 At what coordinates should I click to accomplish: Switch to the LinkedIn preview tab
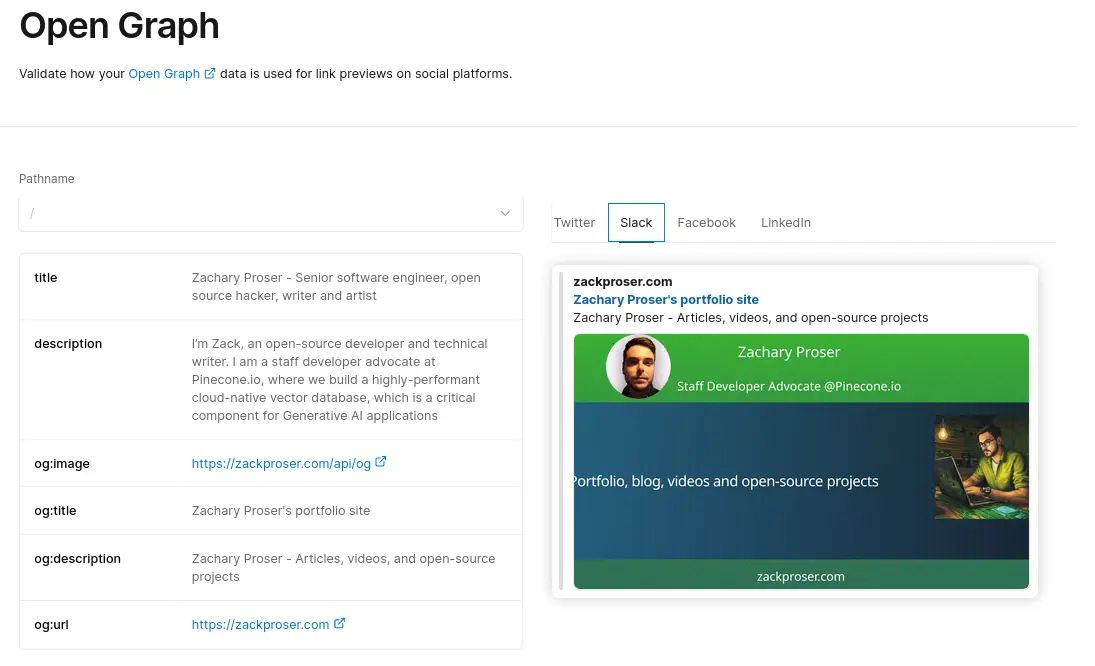[786, 222]
